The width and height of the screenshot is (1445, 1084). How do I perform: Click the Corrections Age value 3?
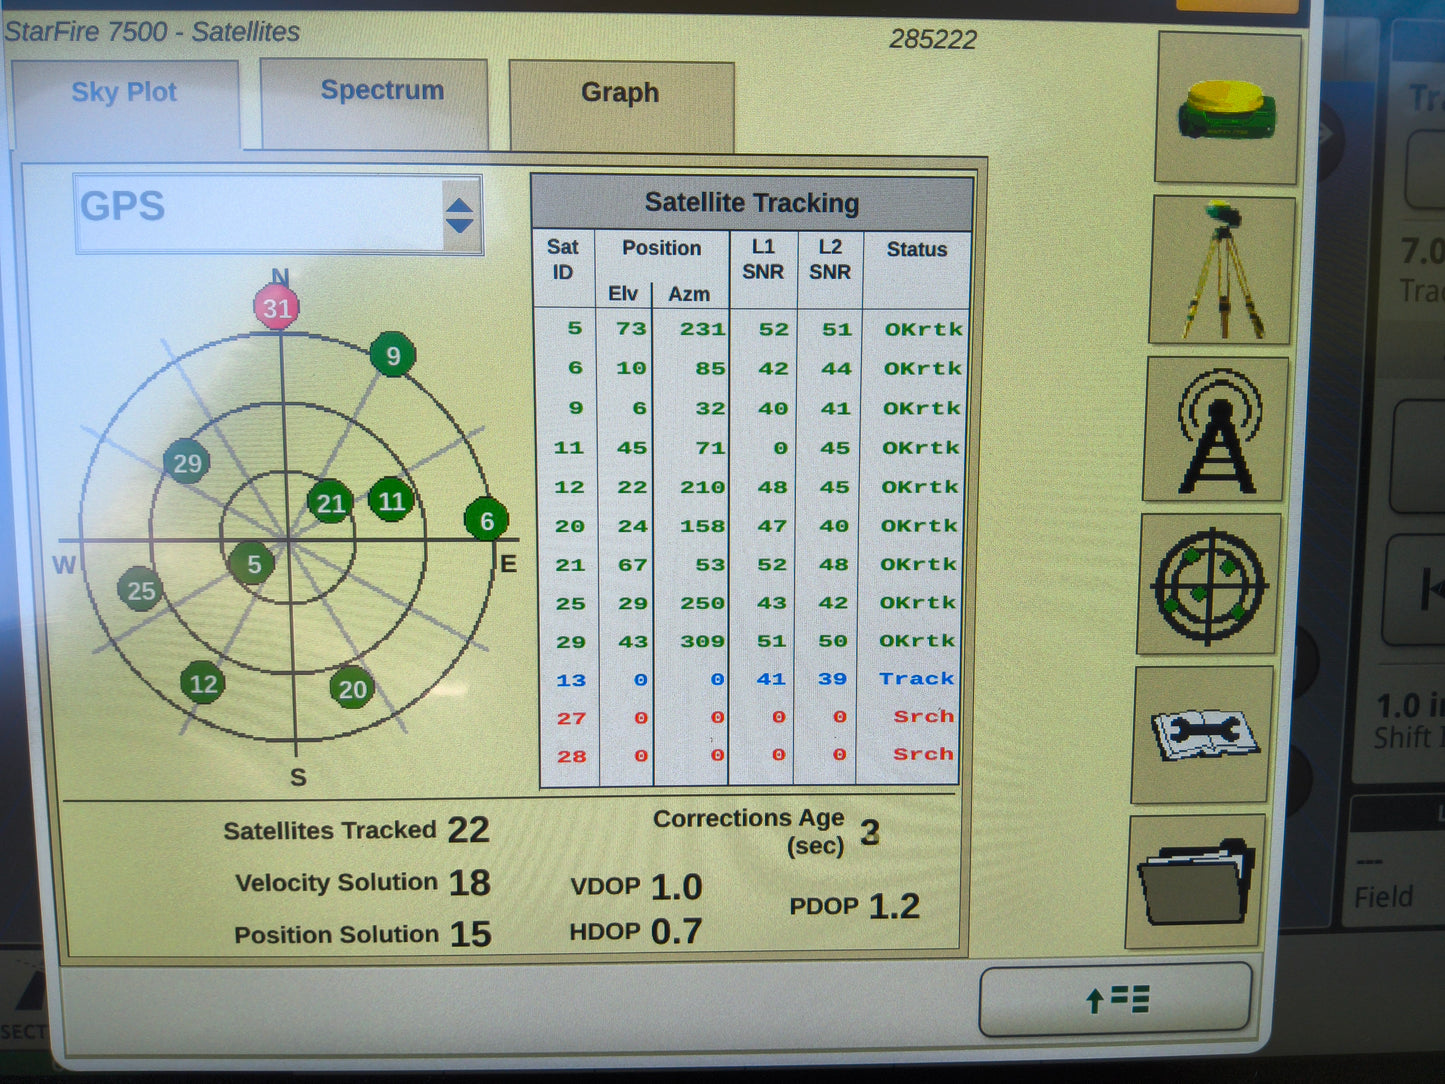click(x=870, y=832)
